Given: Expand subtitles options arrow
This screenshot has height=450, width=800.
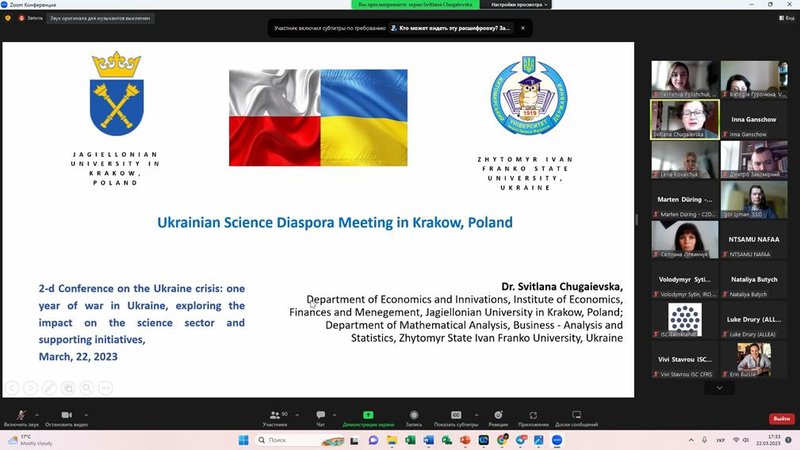Looking at the screenshot, I should (477, 415).
